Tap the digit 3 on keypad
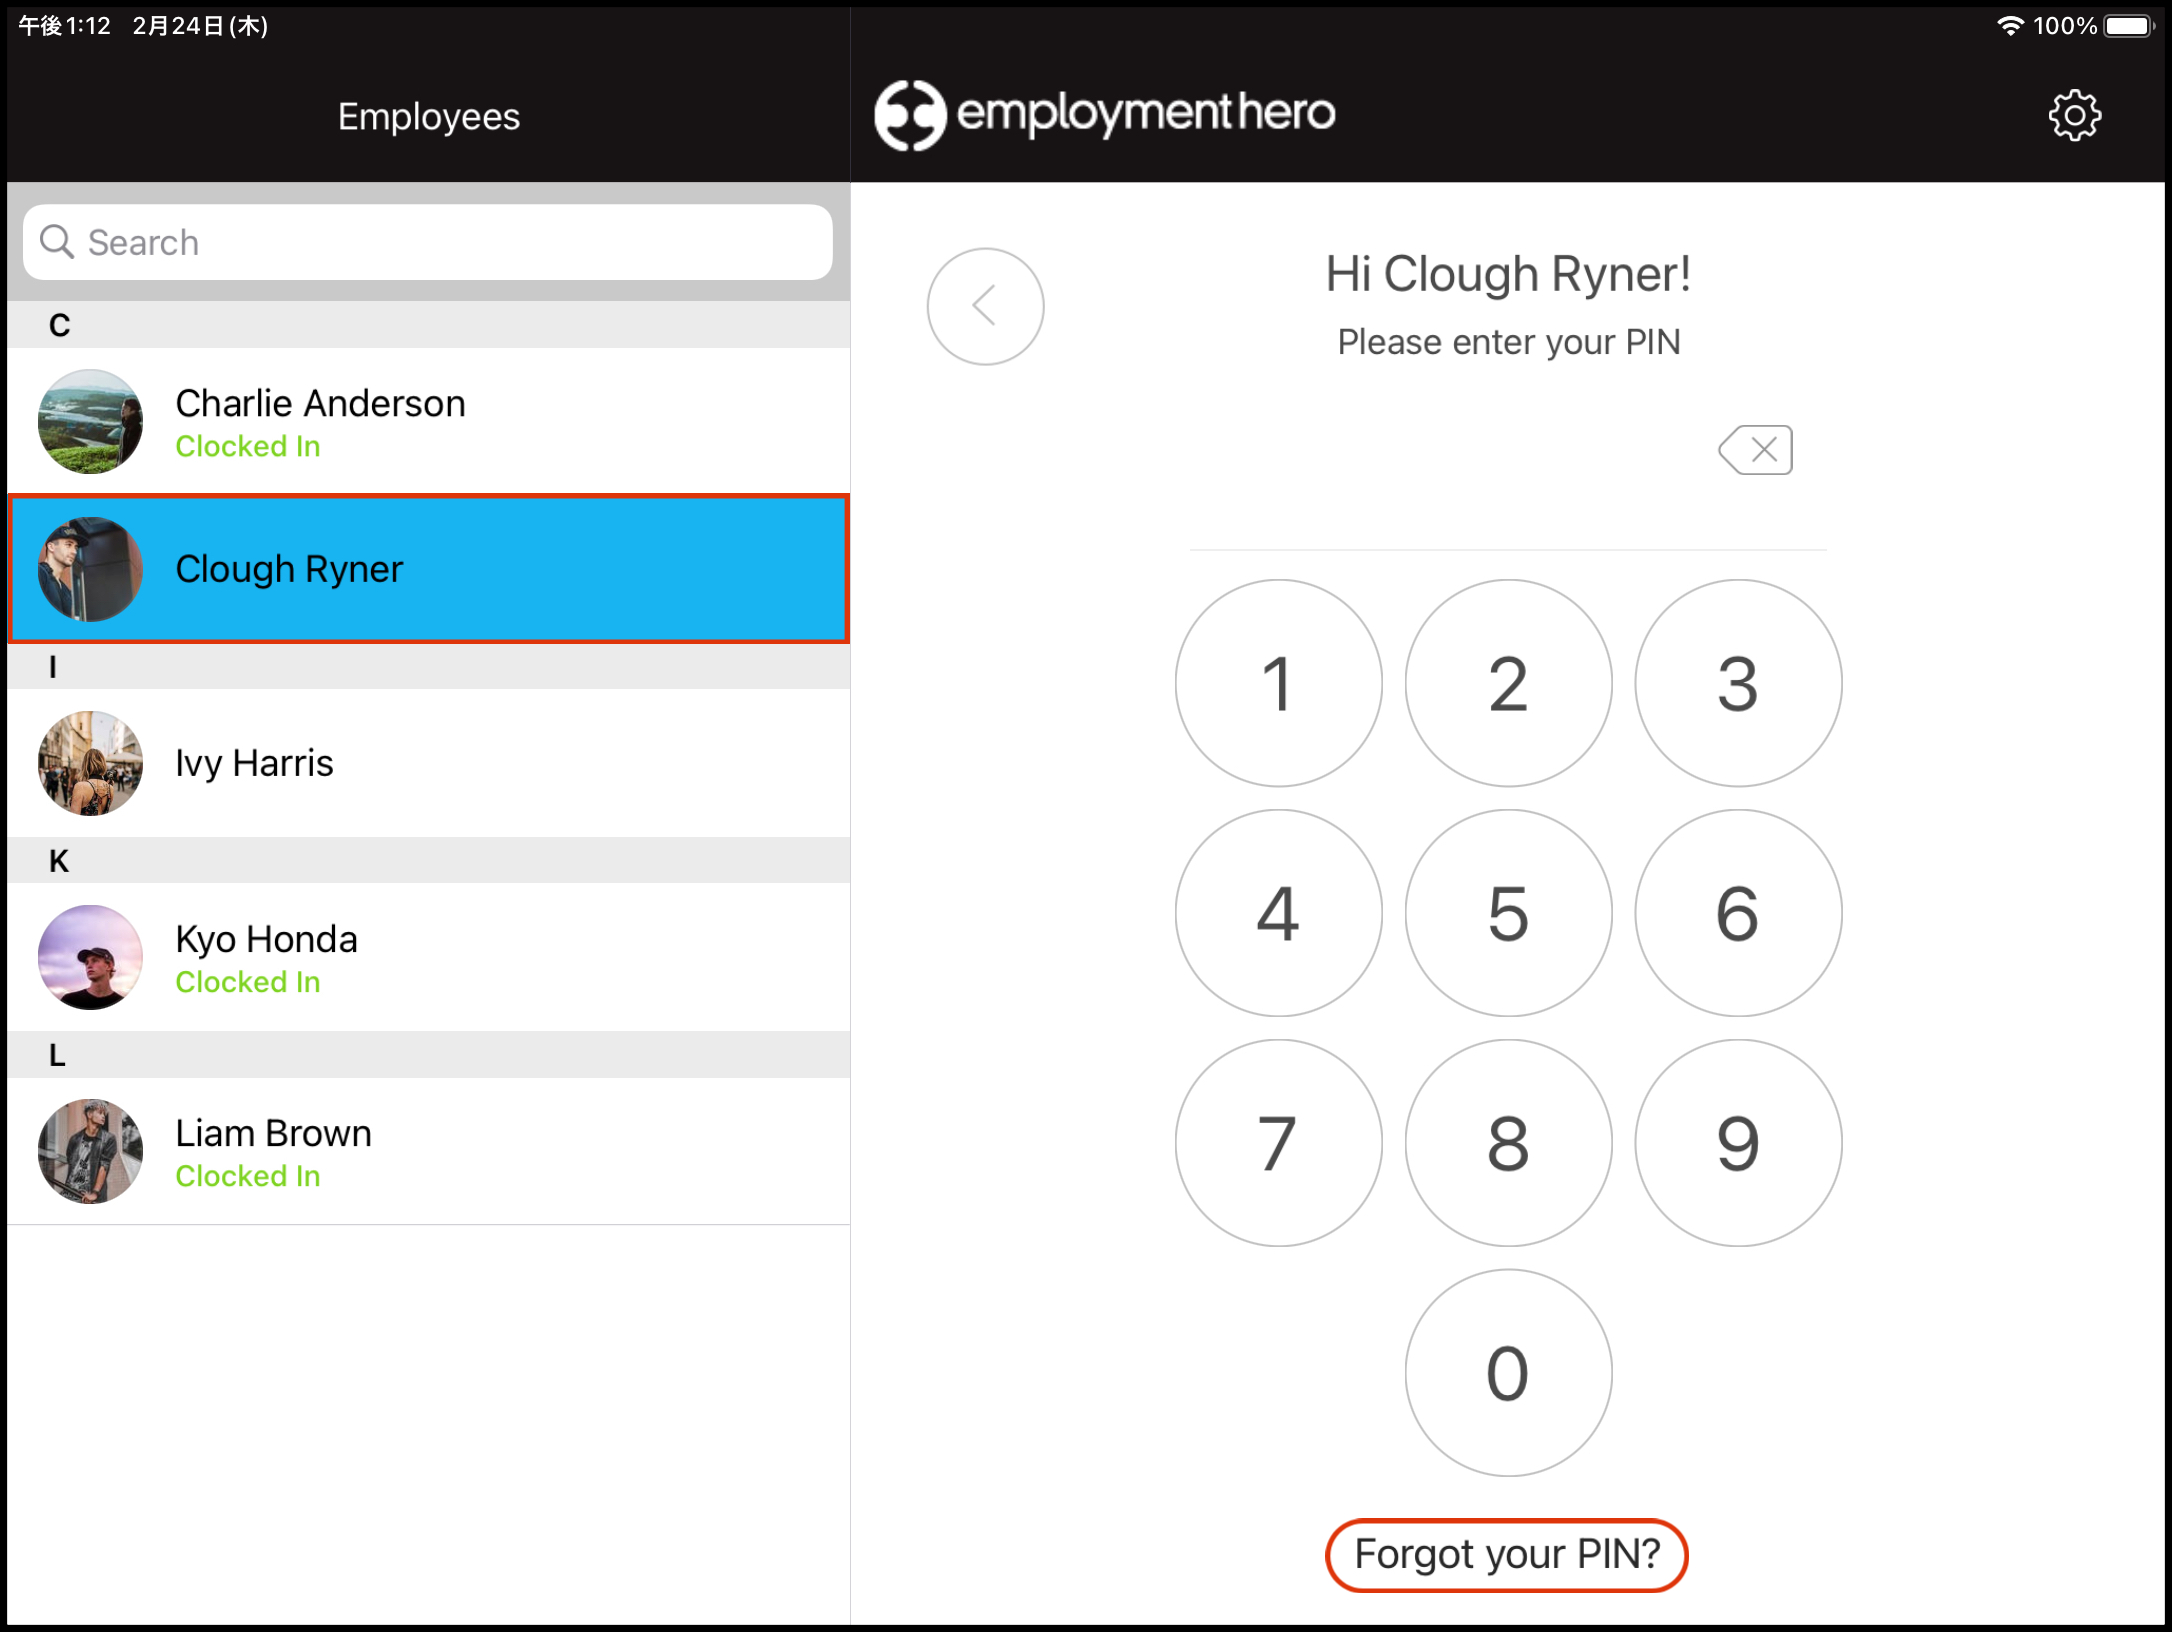2172x1632 pixels. (x=1737, y=684)
